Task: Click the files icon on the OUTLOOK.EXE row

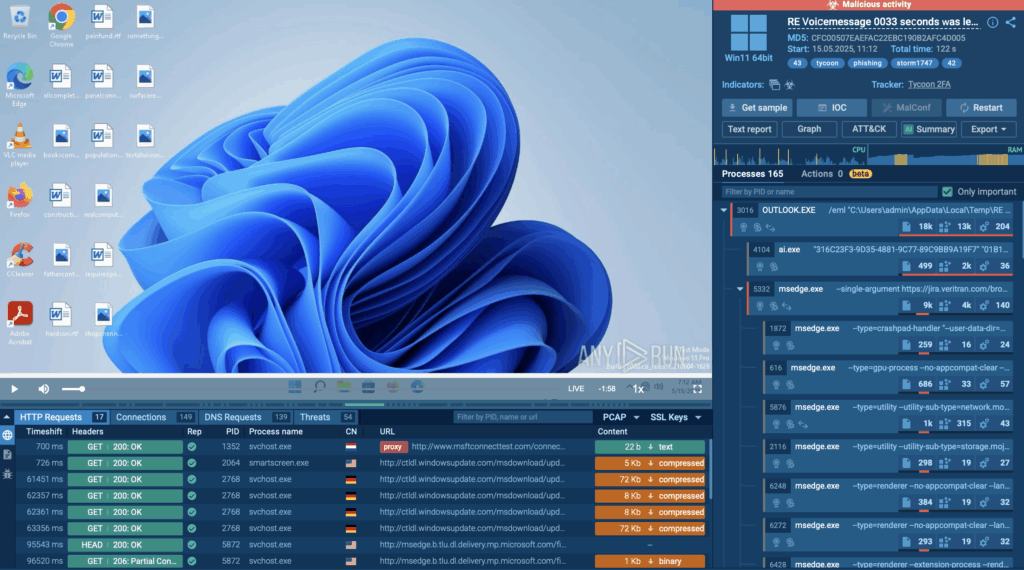Action: [906, 227]
